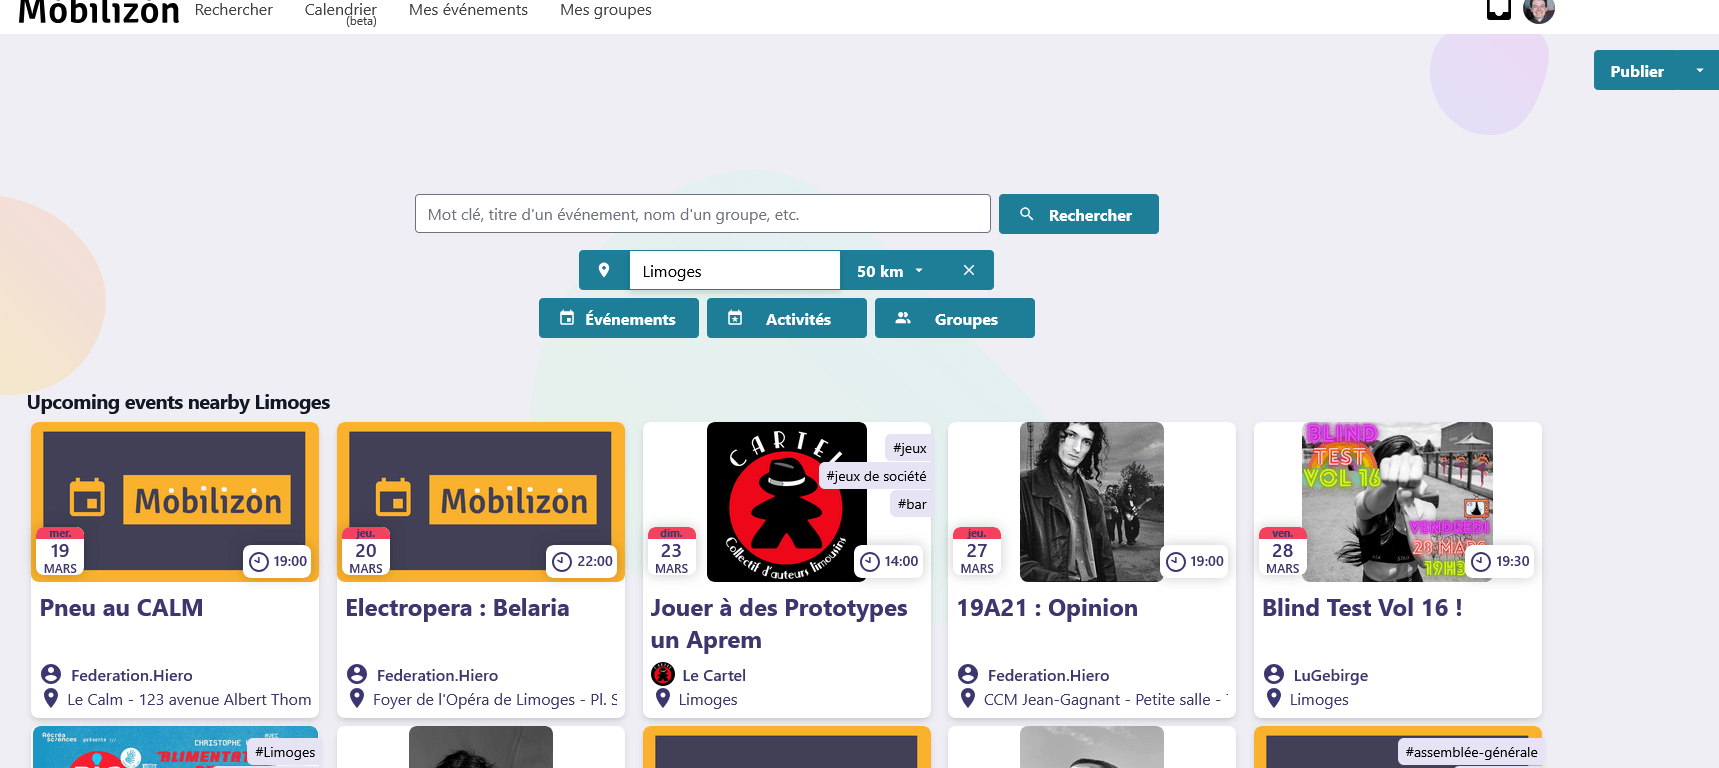Viewport: 1719px width, 768px height.
Task: Open 19A21 Opinion black-and-white photo
Action: tap(1092, 502)
